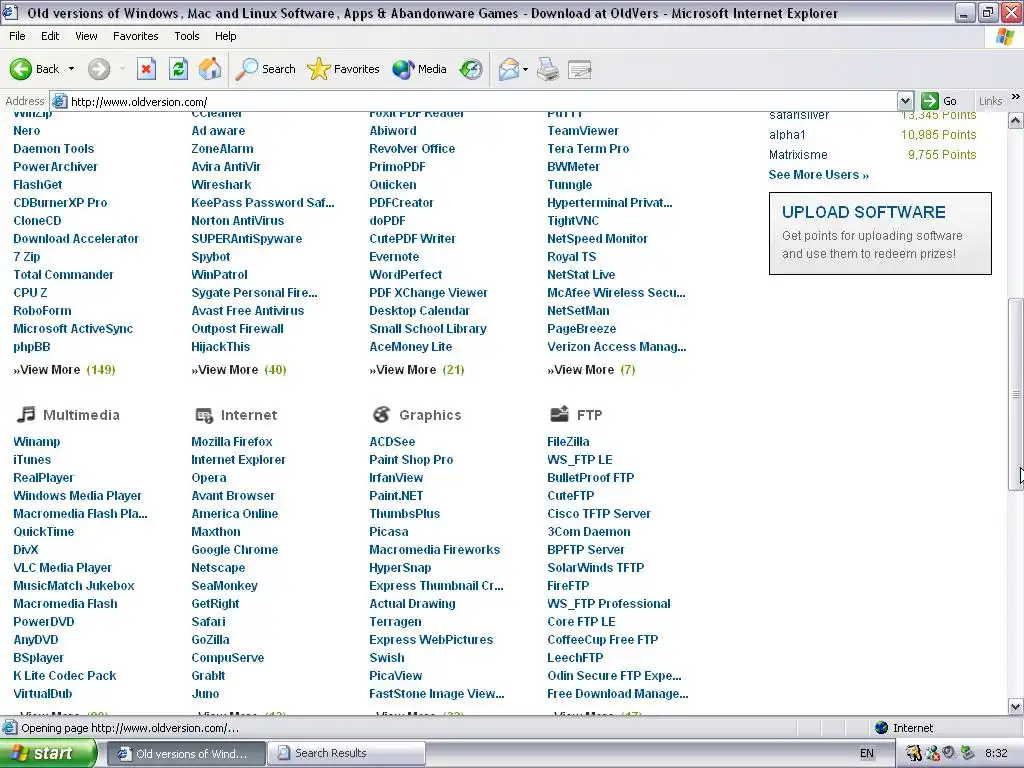
Task: Click the TeamViewer link
Action: [583, 131]
